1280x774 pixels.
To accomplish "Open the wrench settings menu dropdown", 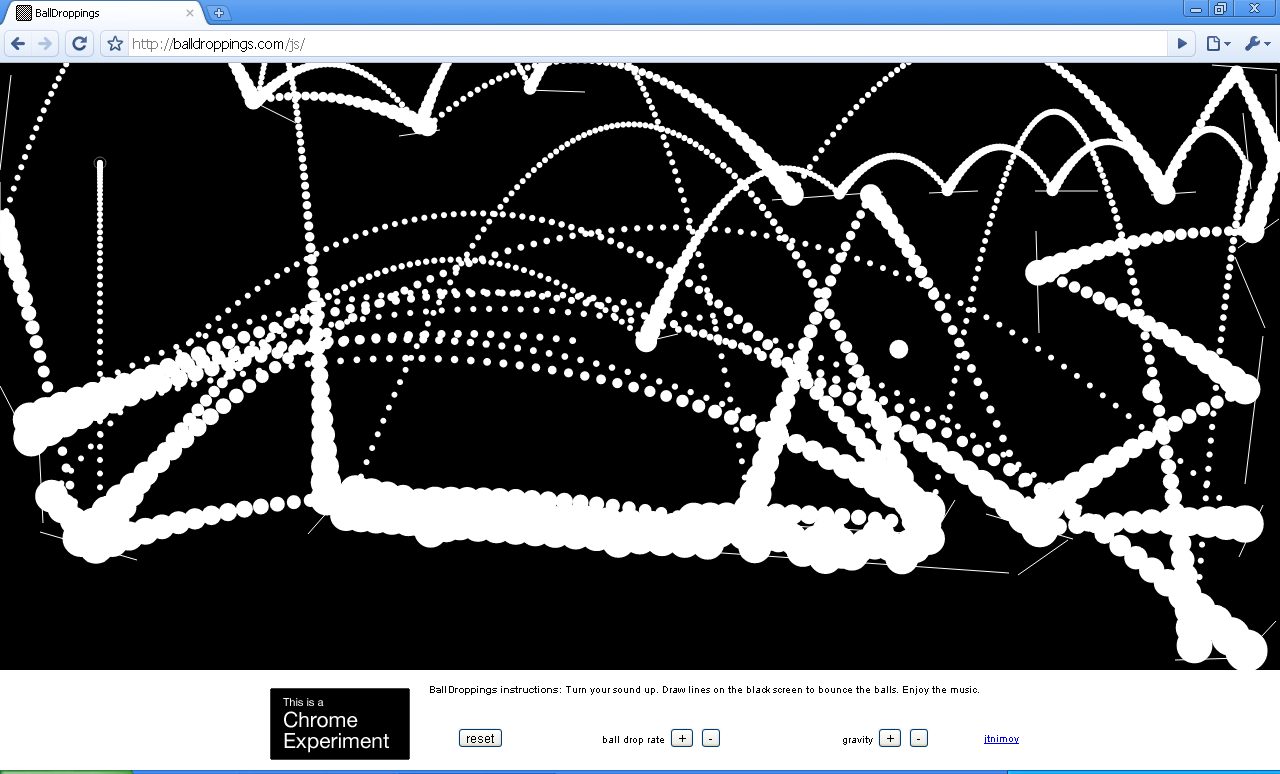I will (x=1256, y=44).
